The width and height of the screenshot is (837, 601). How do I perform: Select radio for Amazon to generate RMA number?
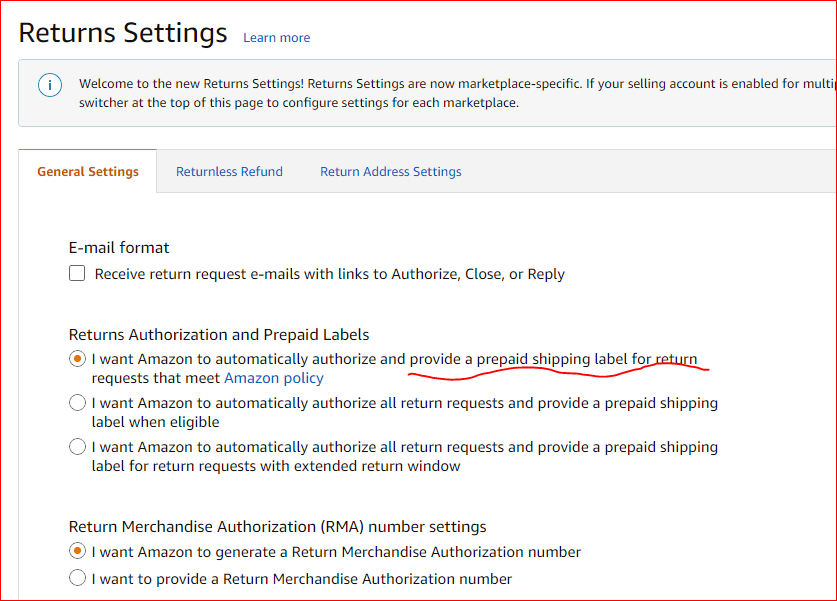click(x=77, y=552)
